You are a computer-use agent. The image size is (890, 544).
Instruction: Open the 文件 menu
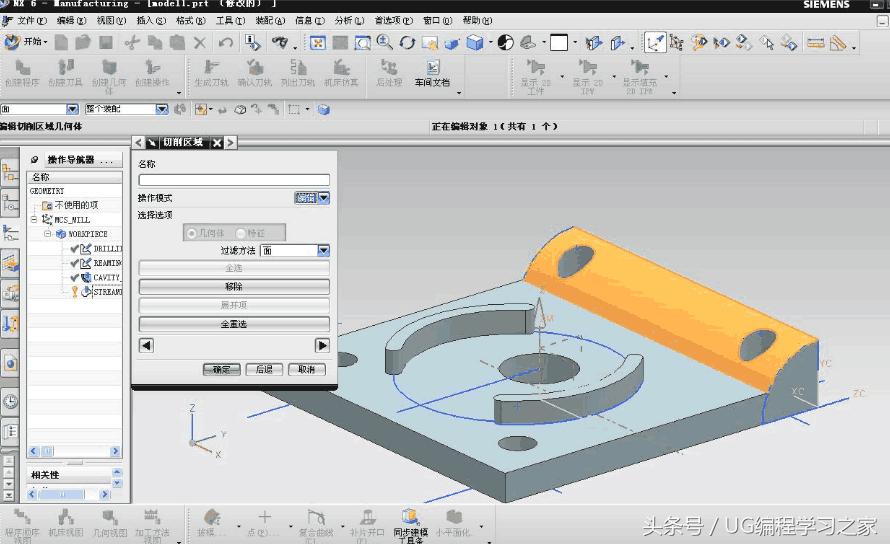pyautogui.click(x=31, y=20)
